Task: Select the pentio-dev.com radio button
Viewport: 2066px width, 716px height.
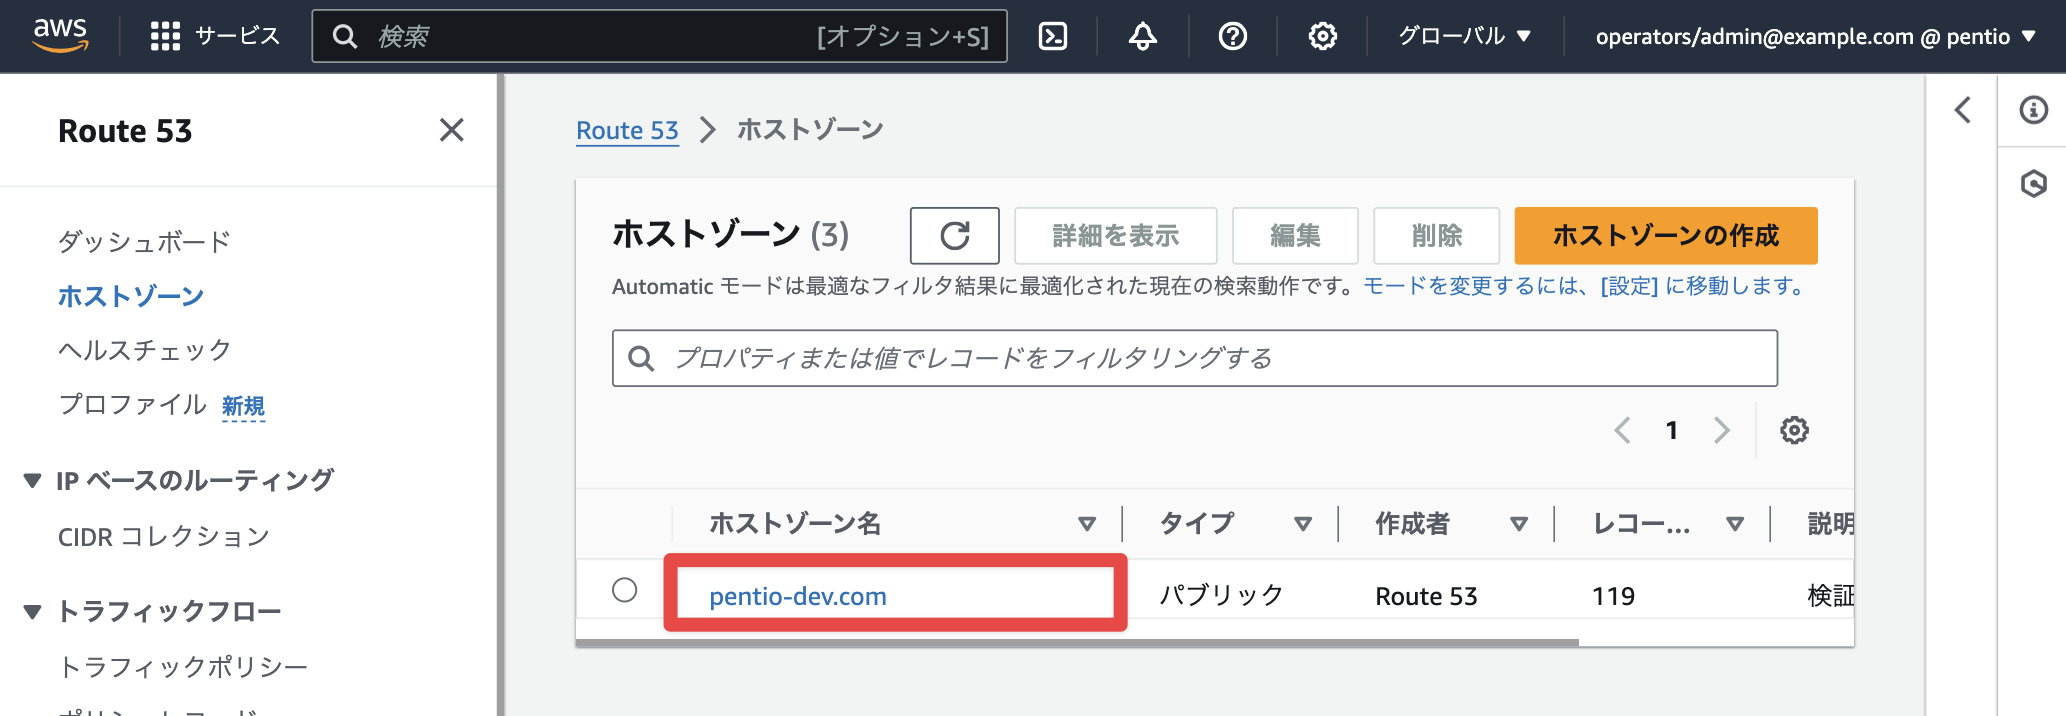Action: (625, 590)
